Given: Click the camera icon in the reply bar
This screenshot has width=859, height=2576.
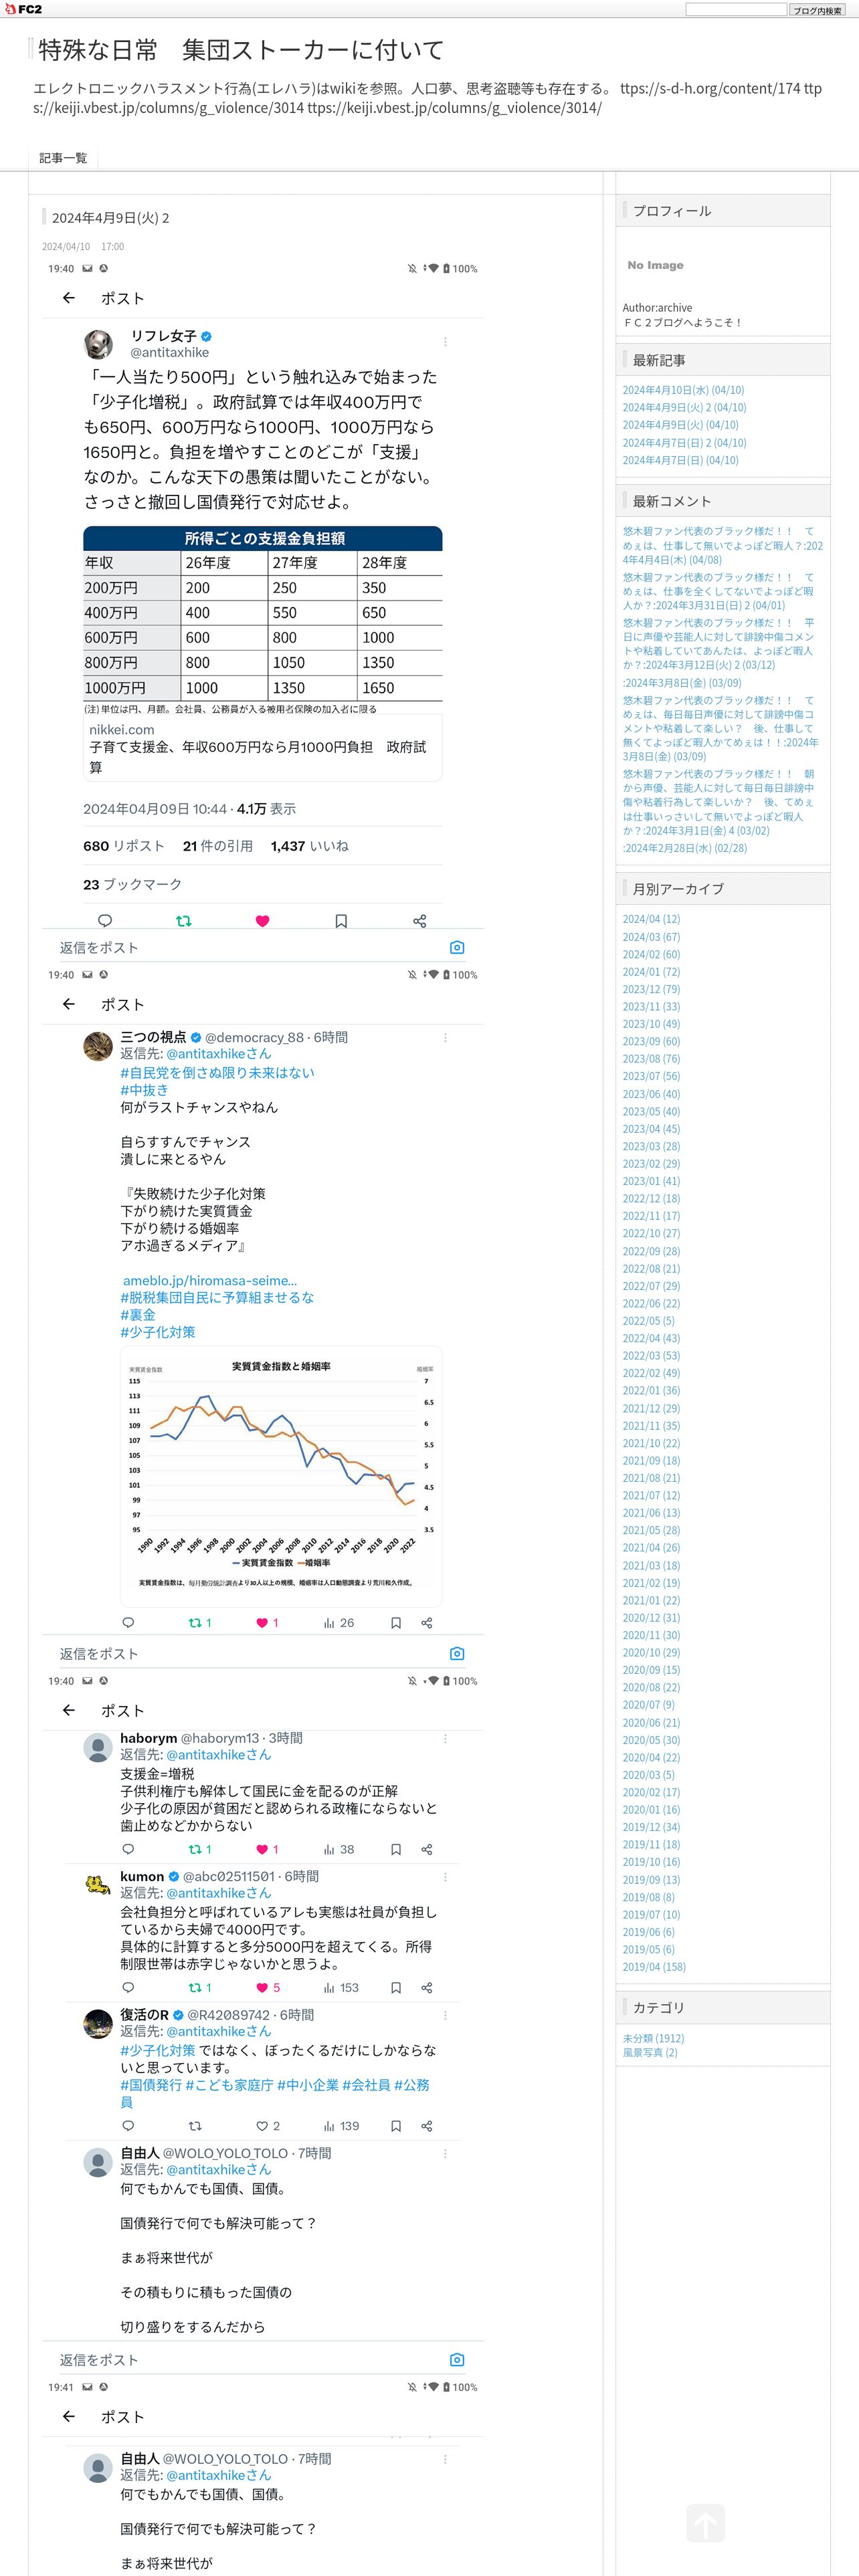Looking at the screenshot, I should [x=457, y=947].
